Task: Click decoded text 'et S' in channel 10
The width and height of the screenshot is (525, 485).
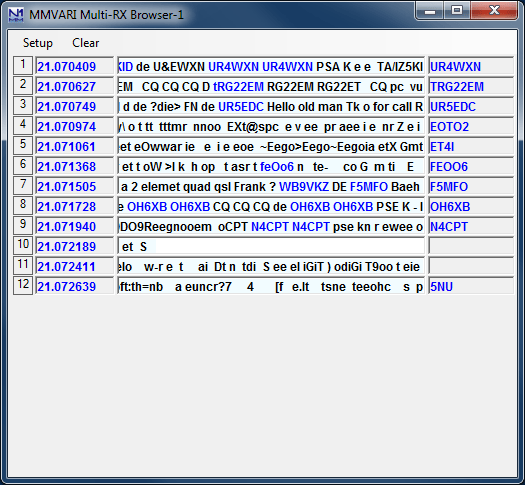Action: [134, 247]
